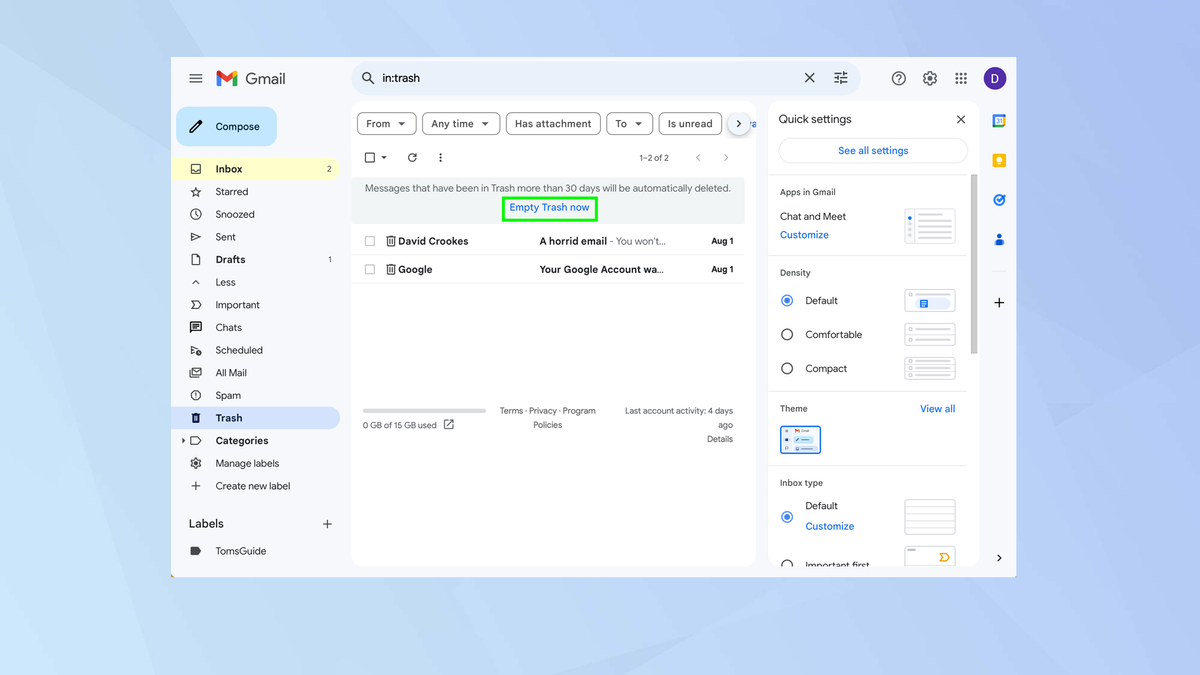Image resolution: width=1200 pixels, height=675 pixels.
Task: Select Compact density option
Action: 788,368
